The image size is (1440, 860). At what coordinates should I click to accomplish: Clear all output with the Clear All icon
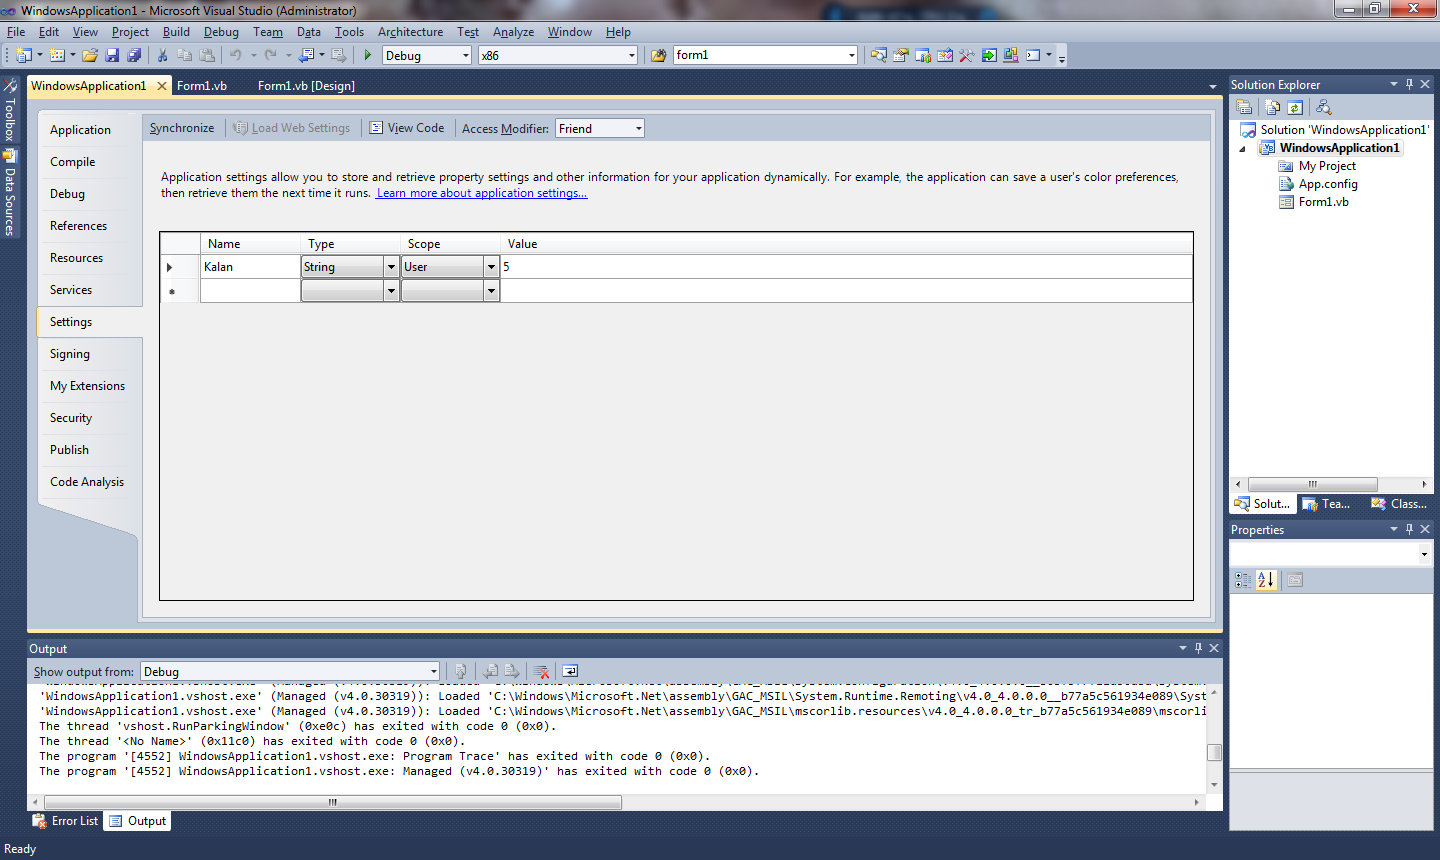click(541, 671)
